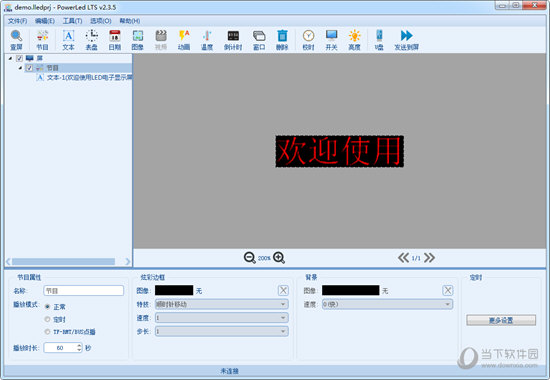This screenshot has width=550, height=380.
Task: Click the send-to-screen double arrow icon
Action: (407, 35)
